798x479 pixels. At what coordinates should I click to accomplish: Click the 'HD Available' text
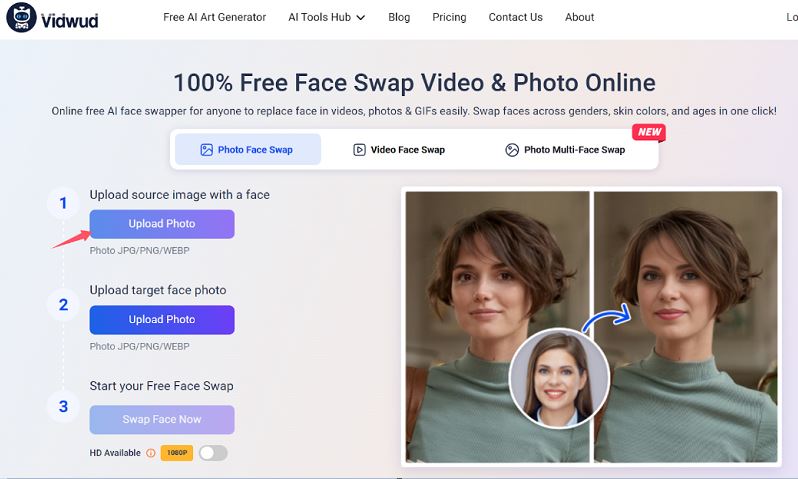click(115, 453)
